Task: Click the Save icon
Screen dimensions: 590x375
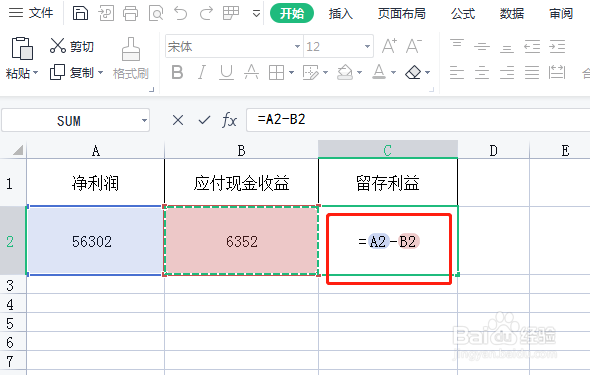Action: pyautogui.click(x=80, y=14)
